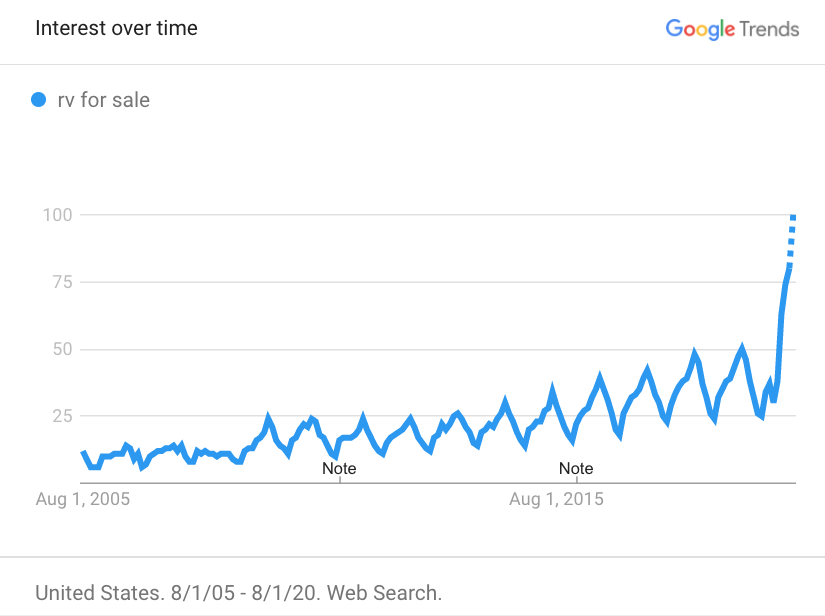Click the trend line's starting point in 2005
Image resolution: width=825 pixels, height=616 pixels.
[x=83, y=453]
